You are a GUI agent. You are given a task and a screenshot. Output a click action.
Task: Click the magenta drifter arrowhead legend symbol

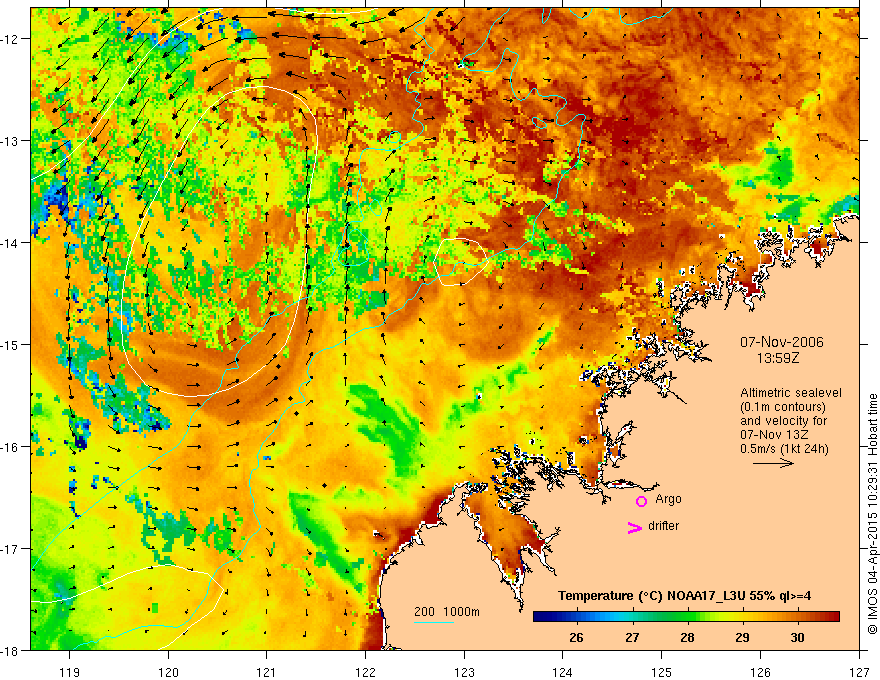635,527
